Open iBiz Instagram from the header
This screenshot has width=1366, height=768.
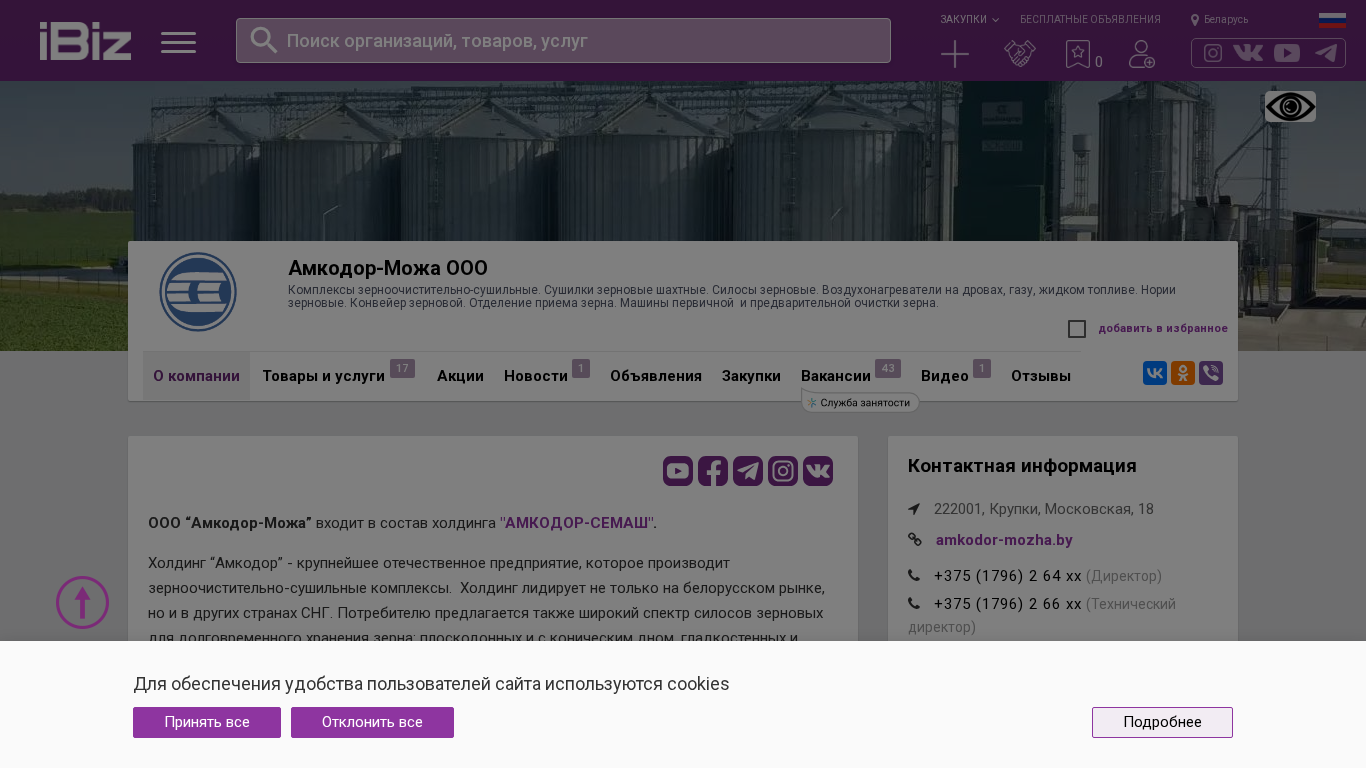[x=1213, y=53]
